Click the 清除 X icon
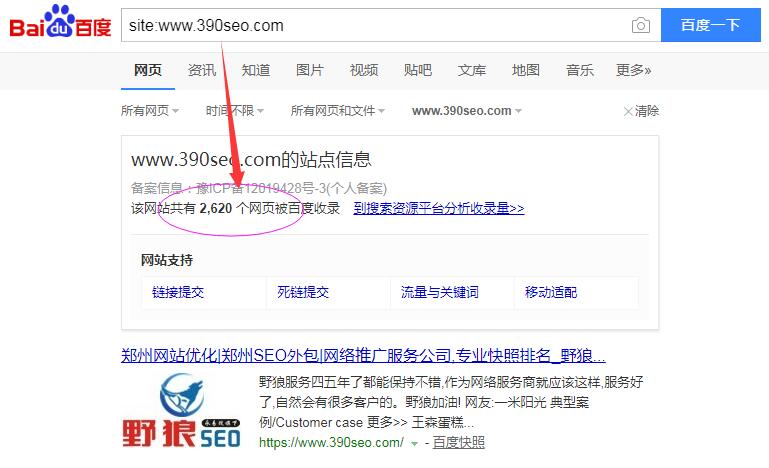This screenshot has width=769, height=468. 628,111
